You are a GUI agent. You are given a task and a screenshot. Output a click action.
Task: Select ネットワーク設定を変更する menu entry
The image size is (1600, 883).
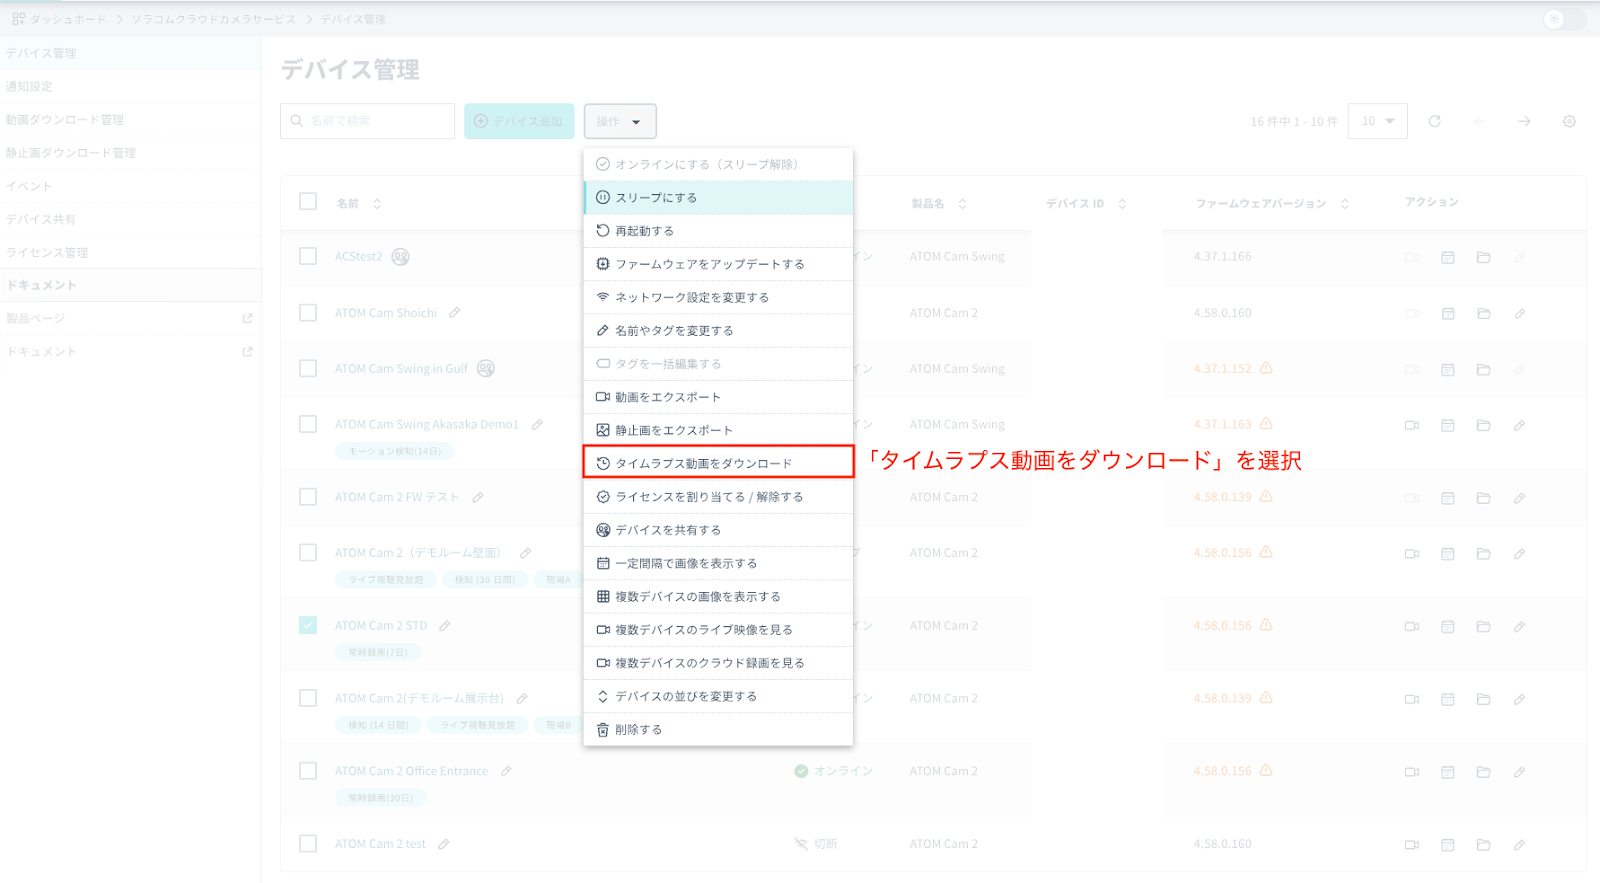pos(718,297)
